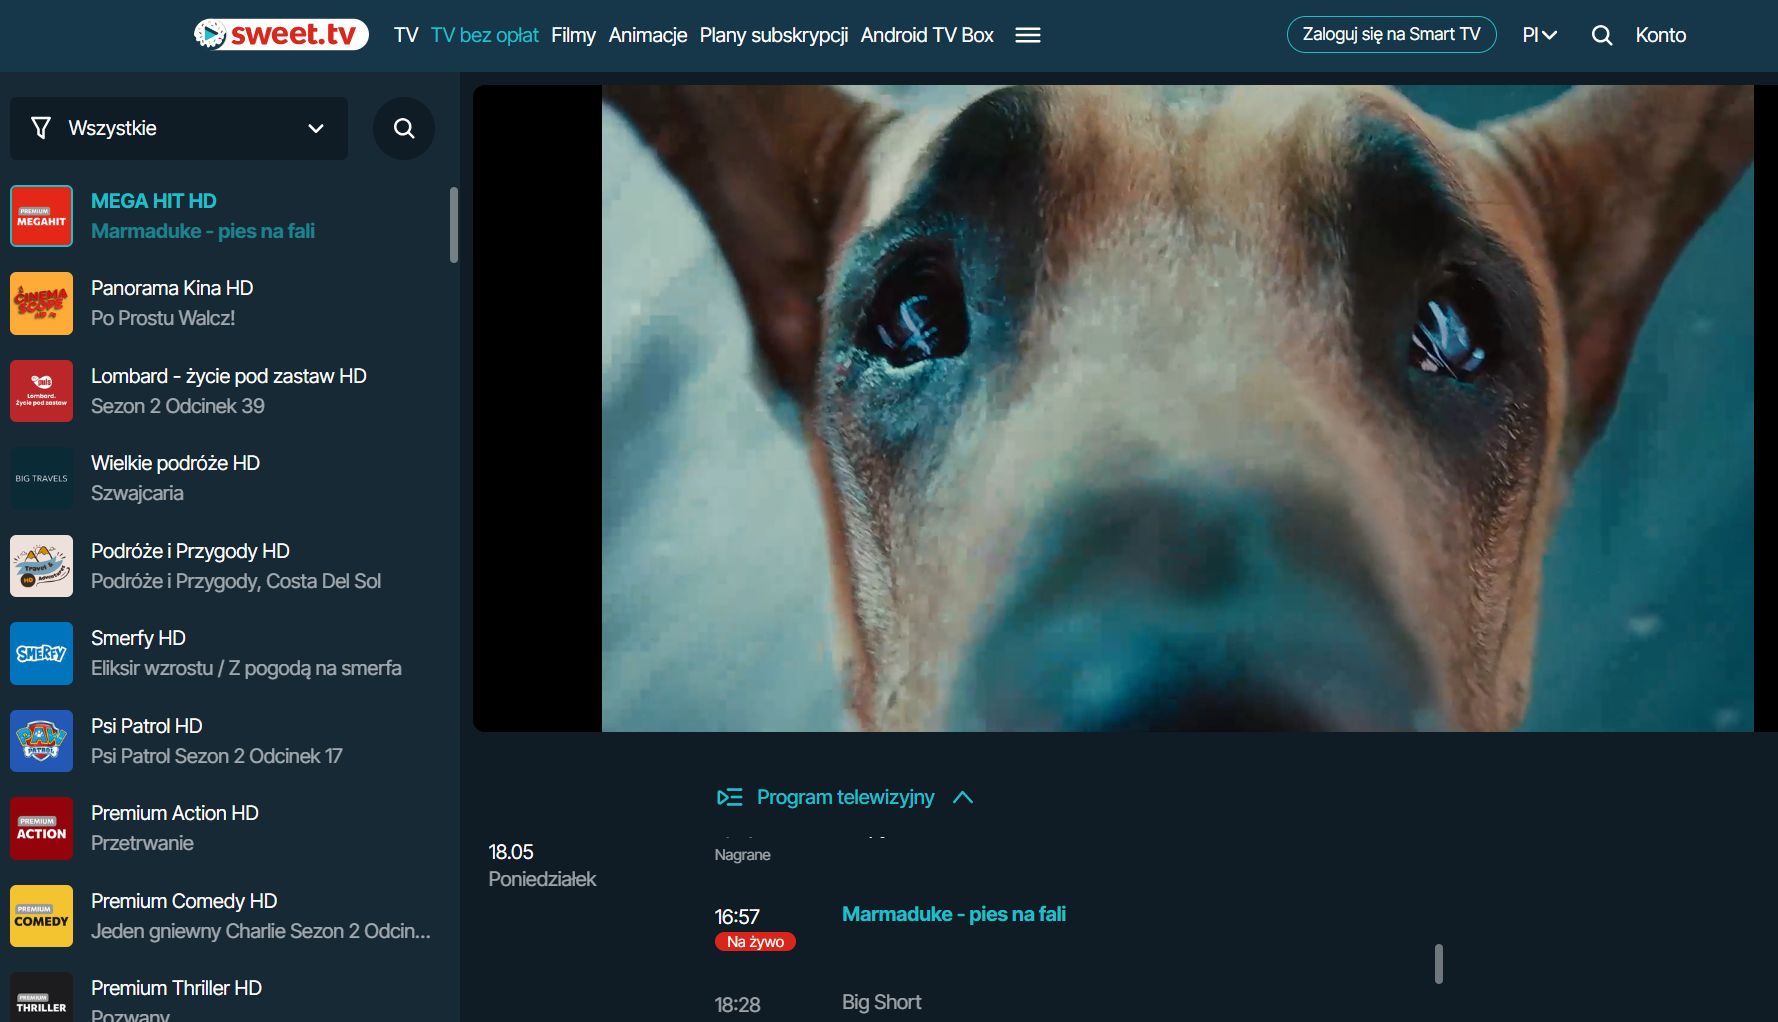This screenshot has height=1022, width=1778.
Task: Search channels with the round magnifier button
Action: coord(404,128)
